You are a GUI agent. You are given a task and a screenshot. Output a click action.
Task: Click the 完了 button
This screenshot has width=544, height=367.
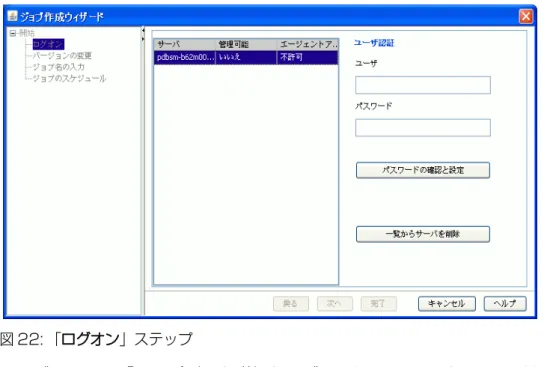point(379,304)
